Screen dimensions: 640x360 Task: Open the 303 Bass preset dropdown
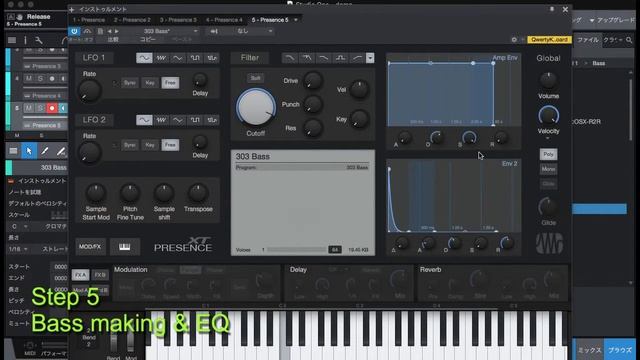click(x=195, y=31)
